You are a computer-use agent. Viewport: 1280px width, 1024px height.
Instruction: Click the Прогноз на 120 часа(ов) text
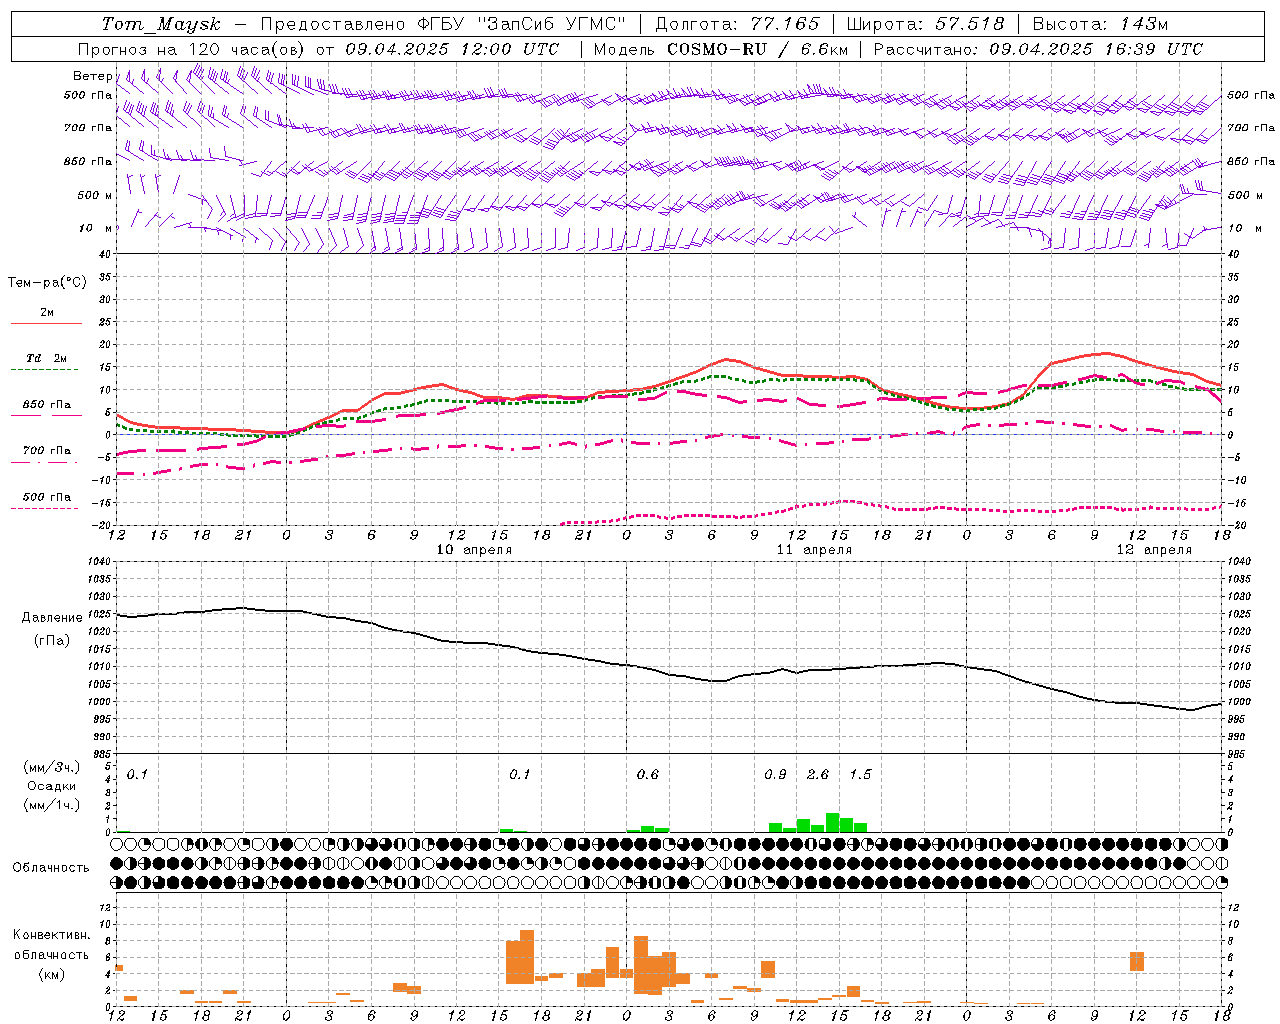(192, 49)
